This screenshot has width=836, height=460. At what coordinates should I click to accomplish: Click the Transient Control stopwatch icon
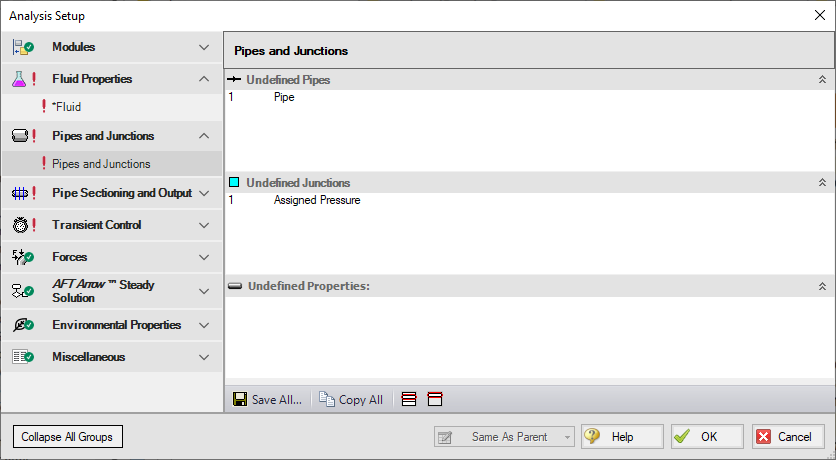[20, 225]
